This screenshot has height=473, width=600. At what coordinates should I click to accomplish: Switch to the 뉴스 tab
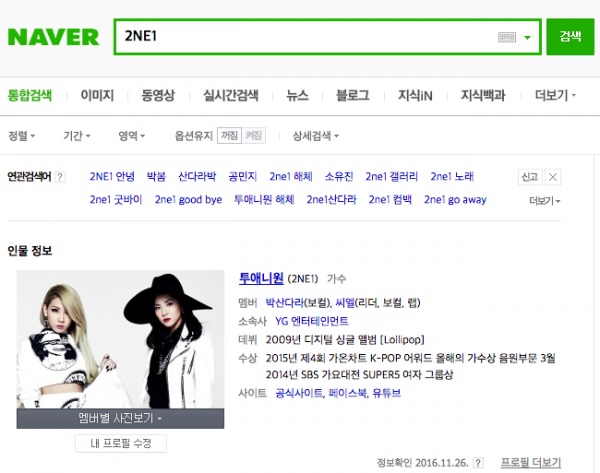tap(297, 95)
